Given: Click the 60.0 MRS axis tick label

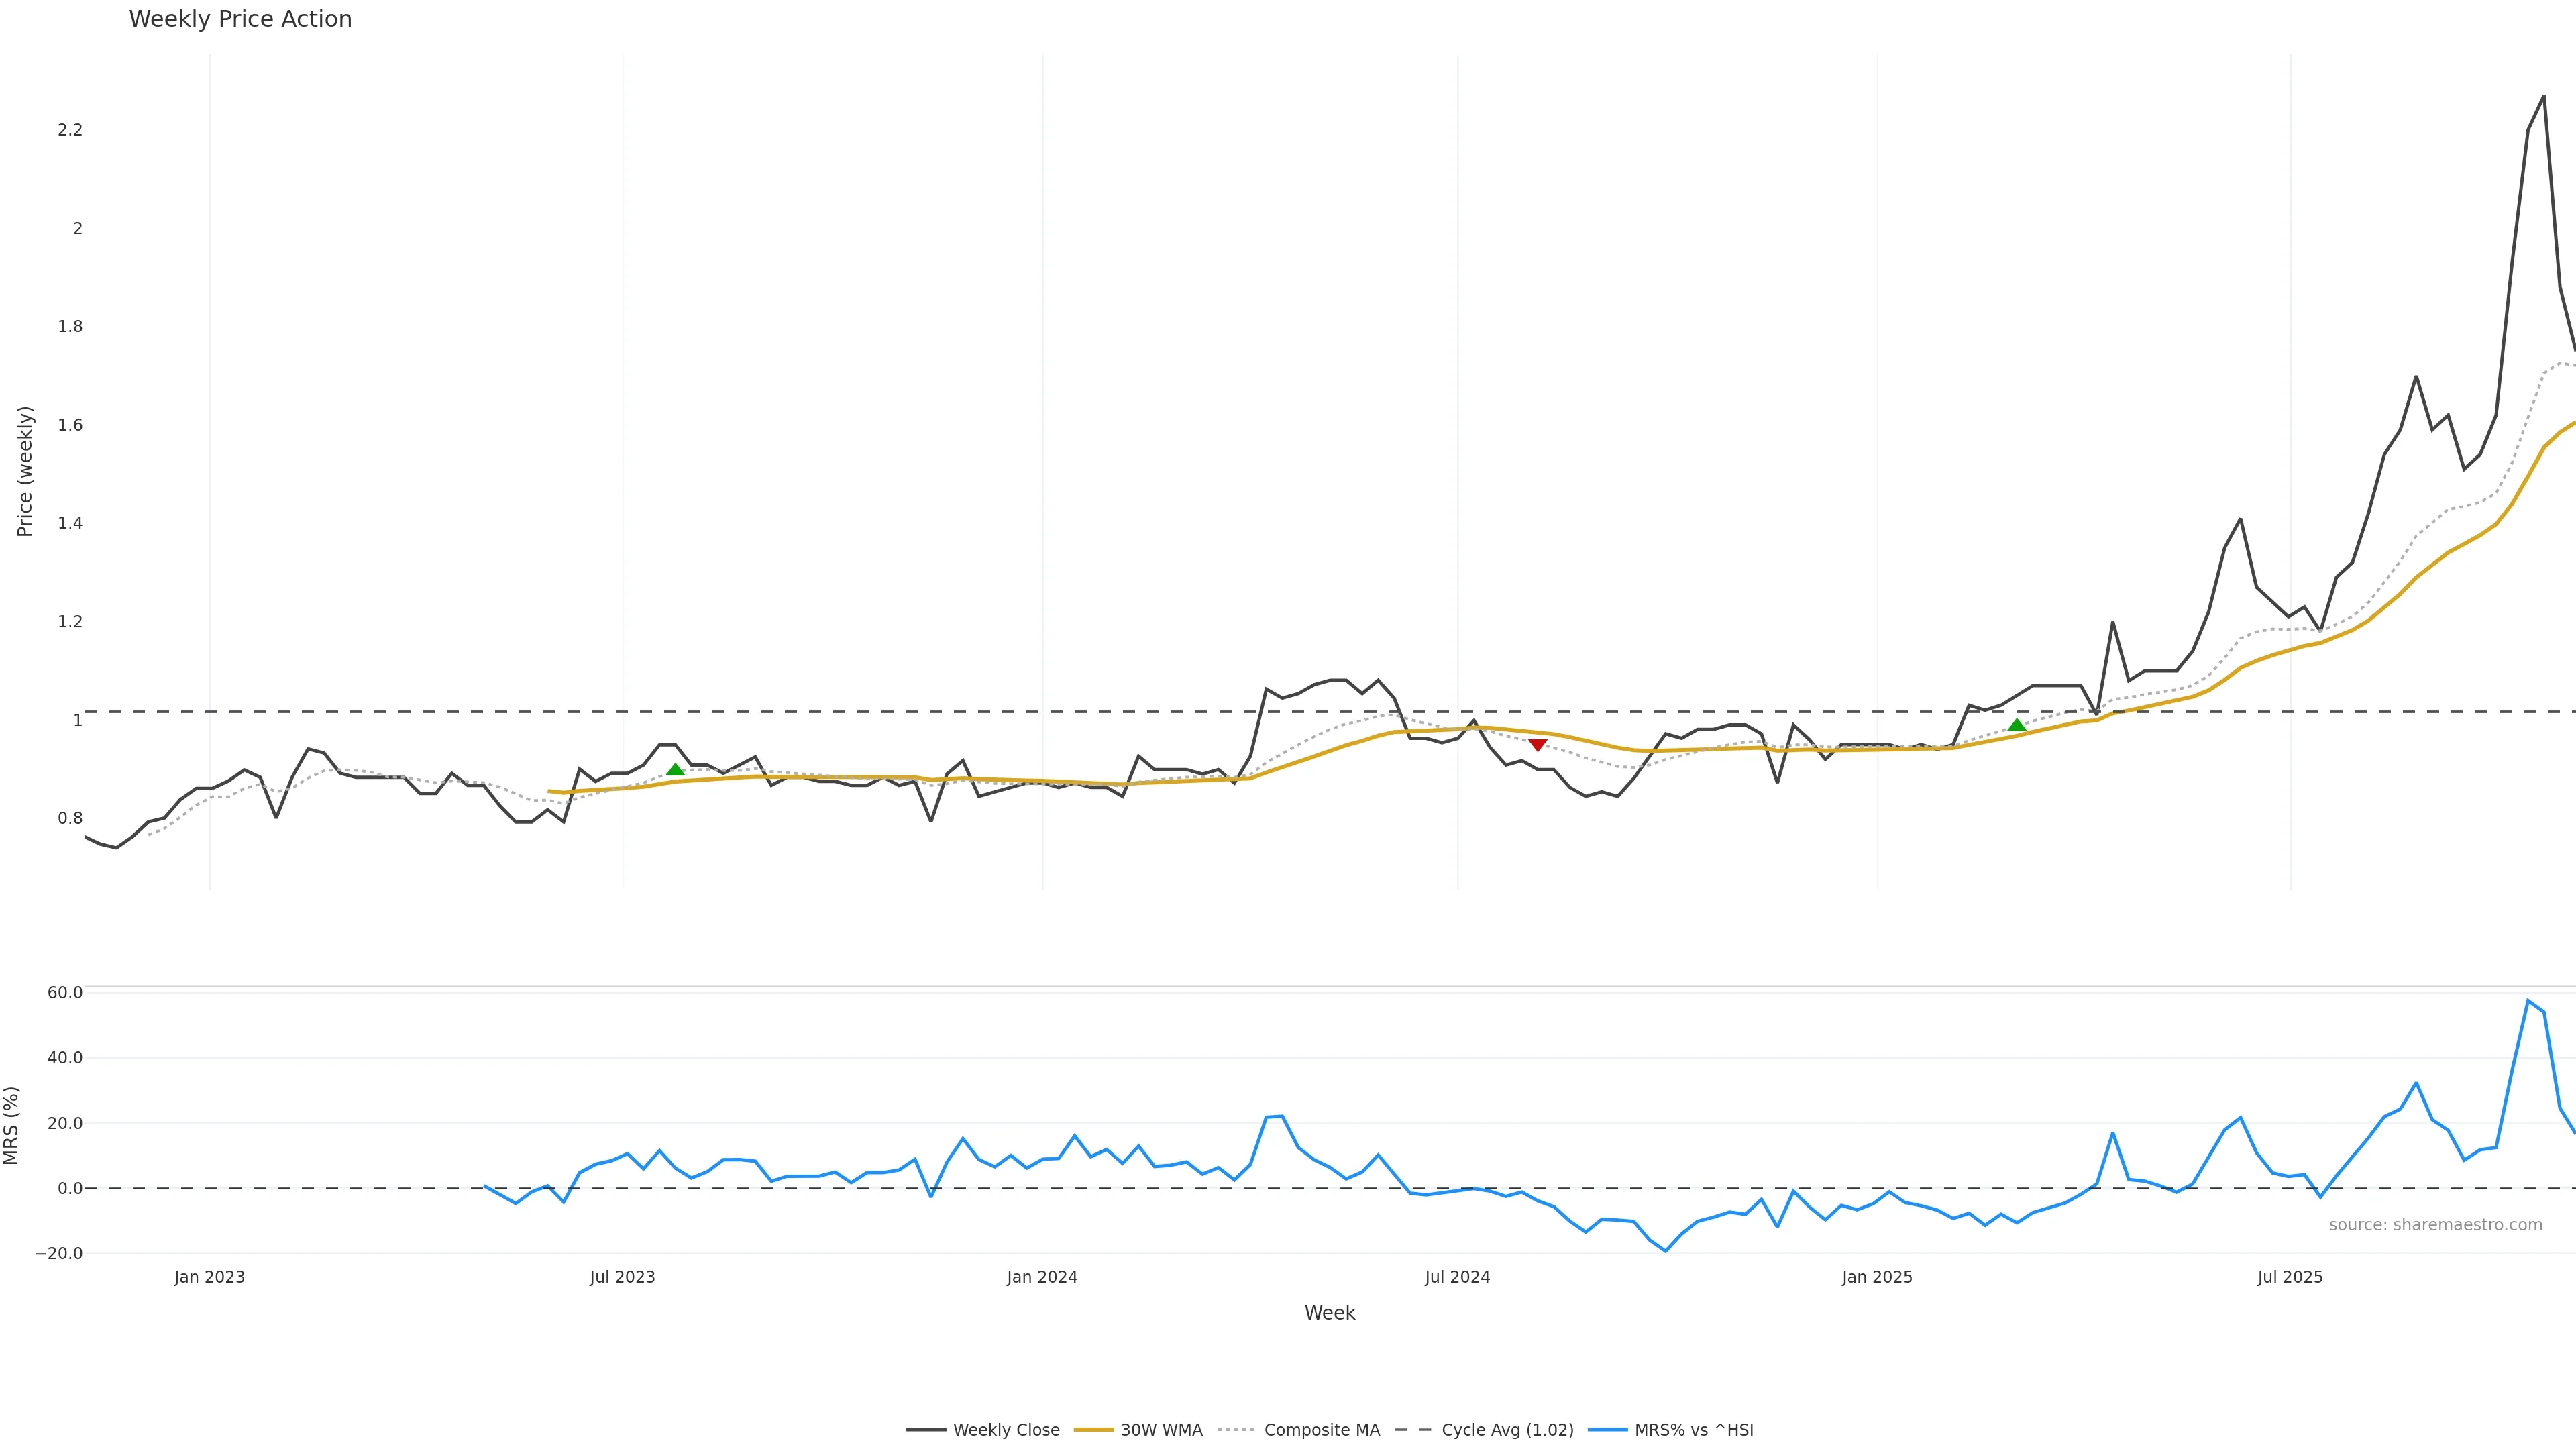Looking at the screenshot, I should (65, 993).
